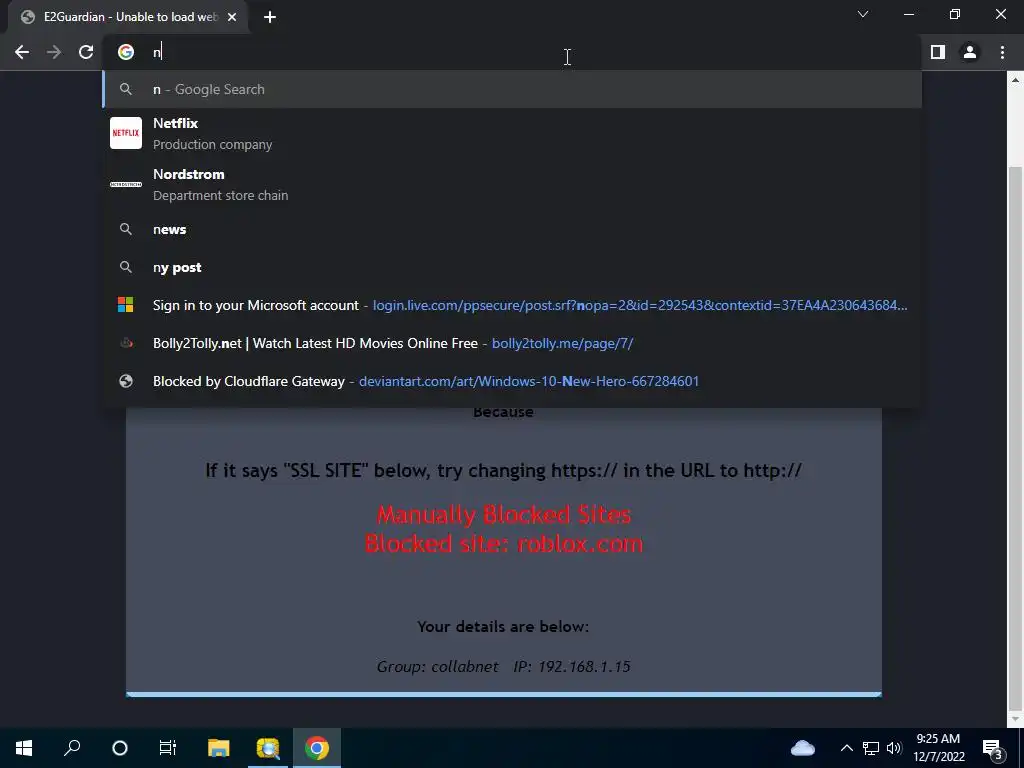Click globe icon beside Cloudflare Gateway entry

(x=126, y=381)
